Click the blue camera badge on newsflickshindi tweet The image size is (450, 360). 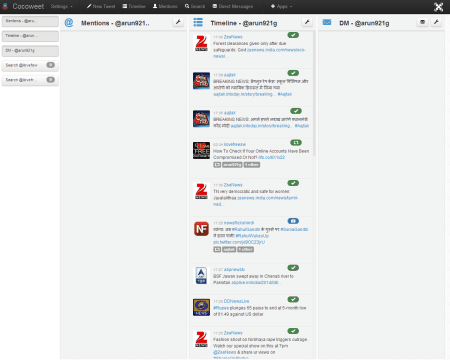coord(293,221)
